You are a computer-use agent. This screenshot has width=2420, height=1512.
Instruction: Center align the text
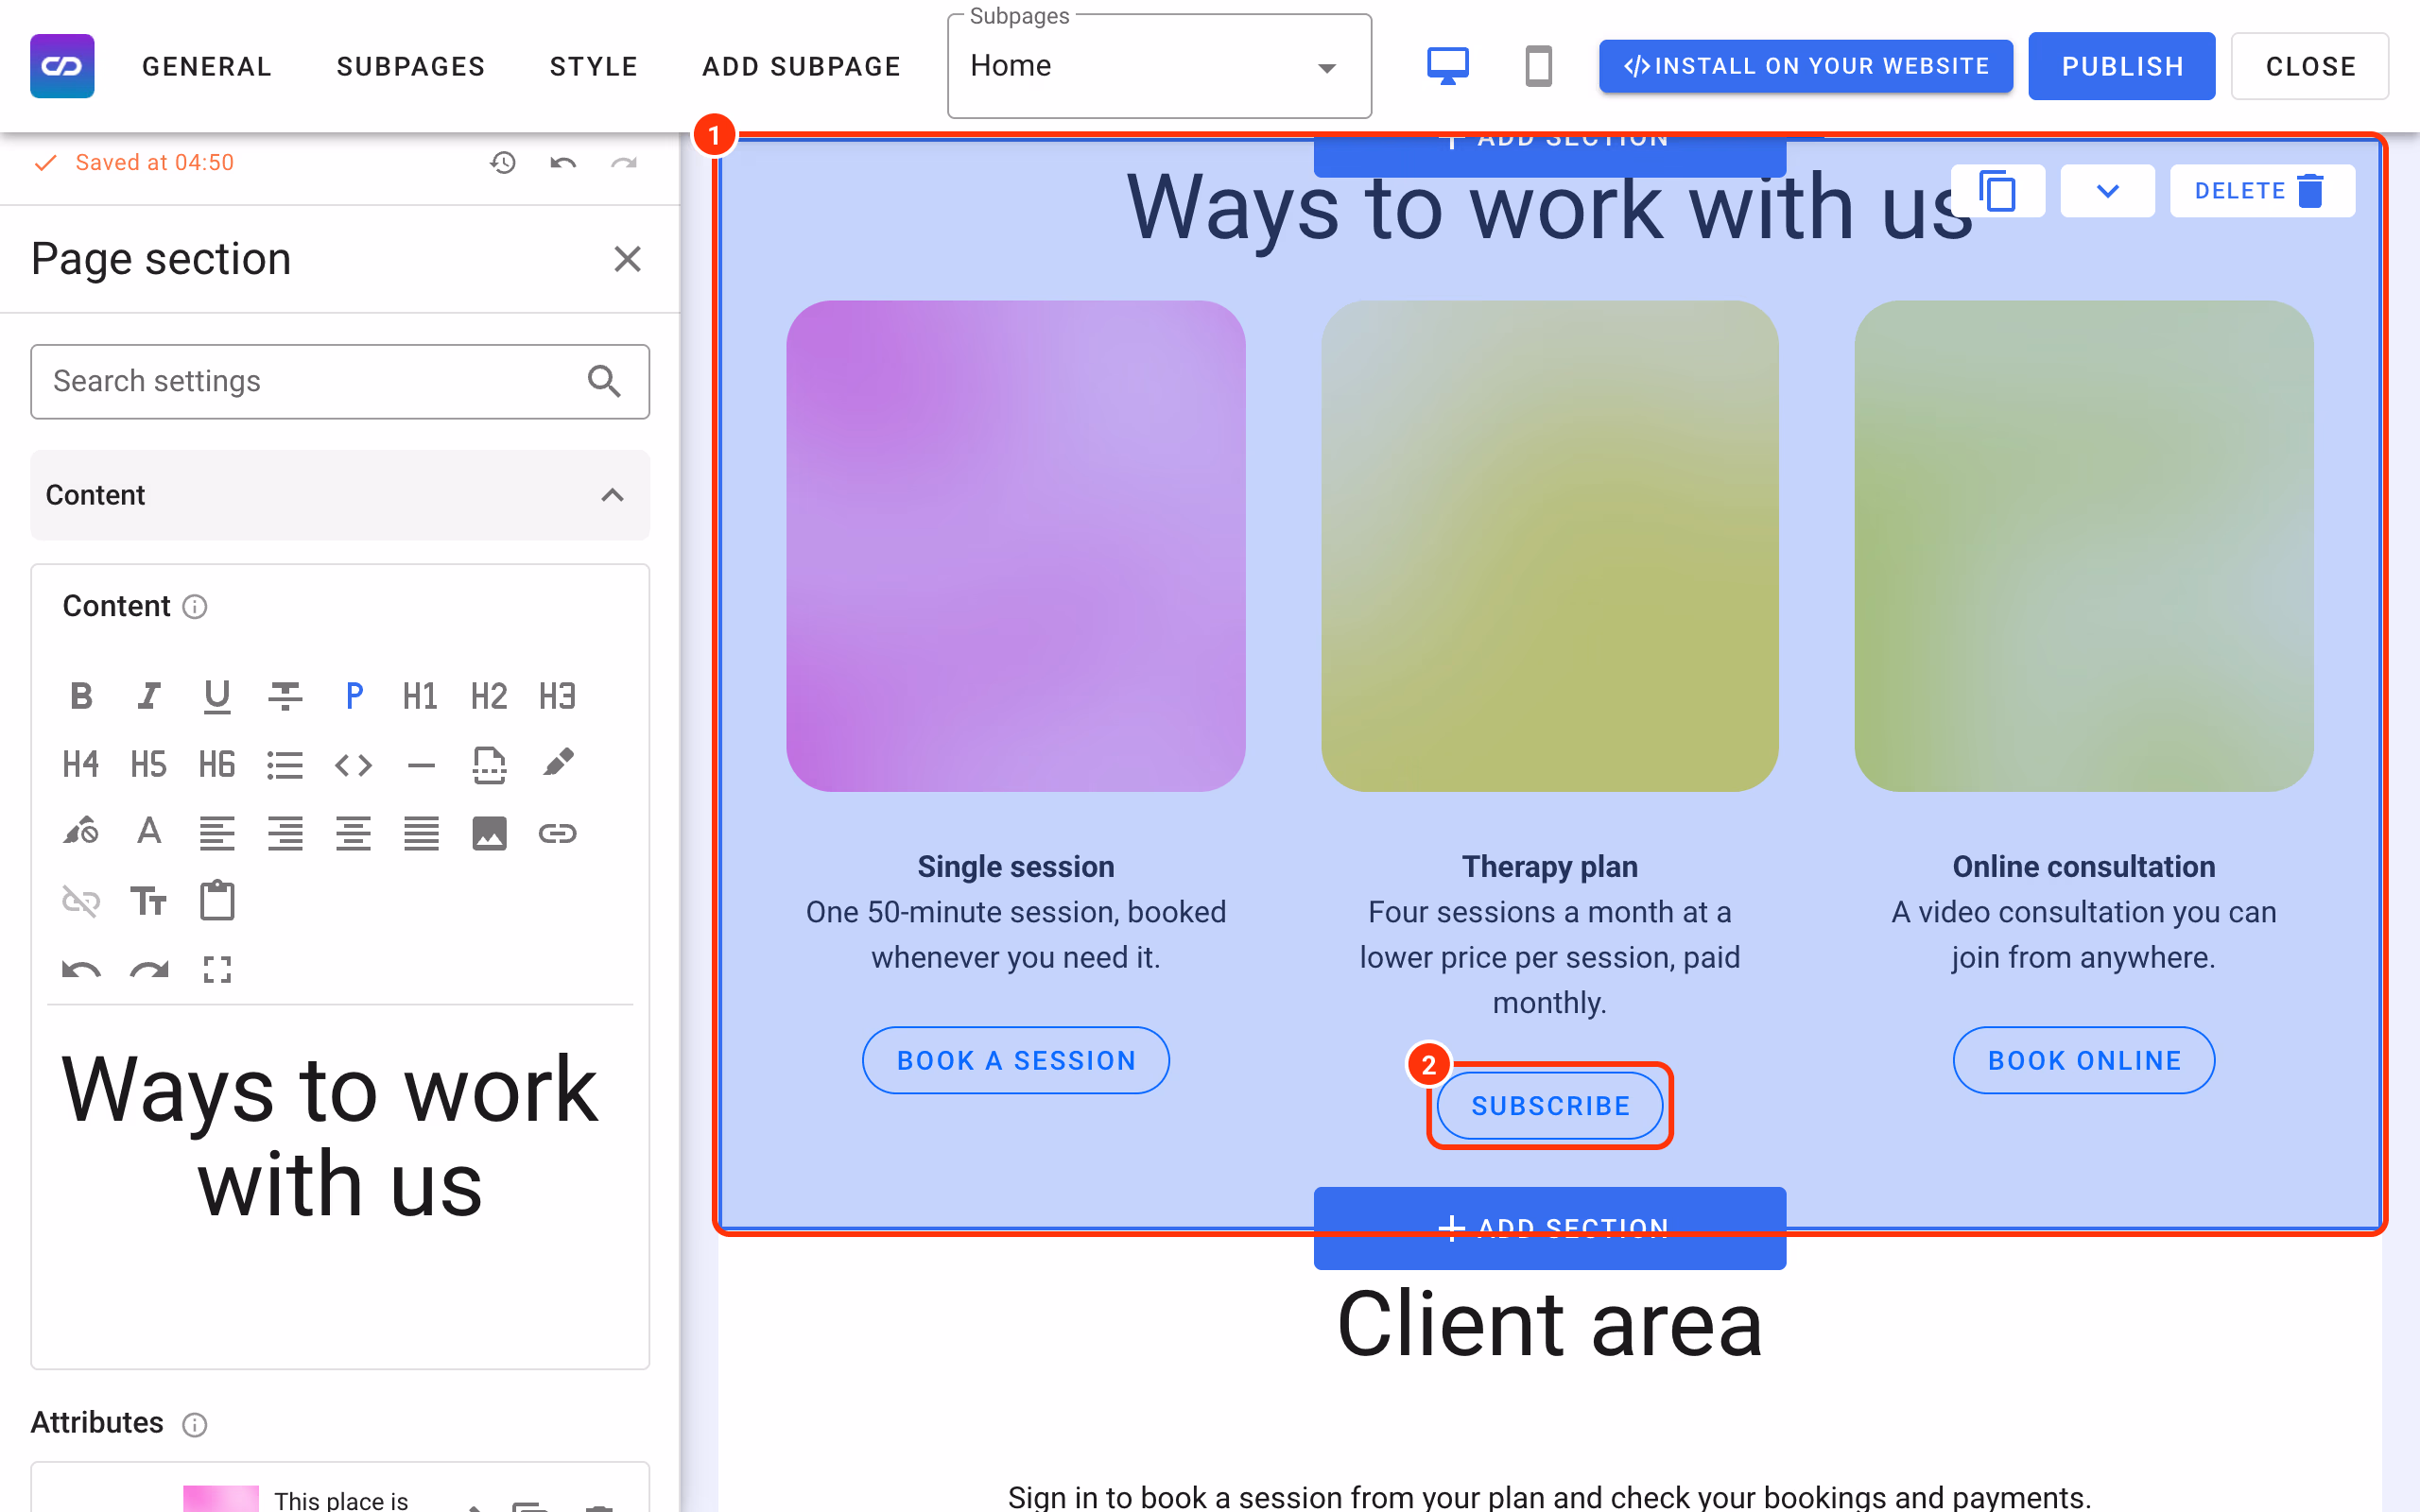[x=353, y=833]
